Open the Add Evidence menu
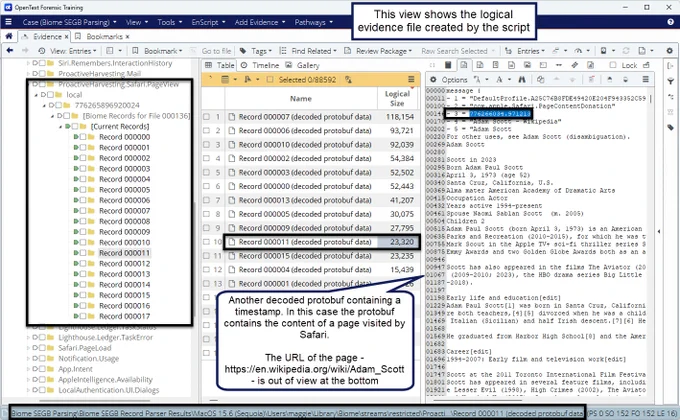The height and width of the screenshot is (420, 680). tap(260, 22)
